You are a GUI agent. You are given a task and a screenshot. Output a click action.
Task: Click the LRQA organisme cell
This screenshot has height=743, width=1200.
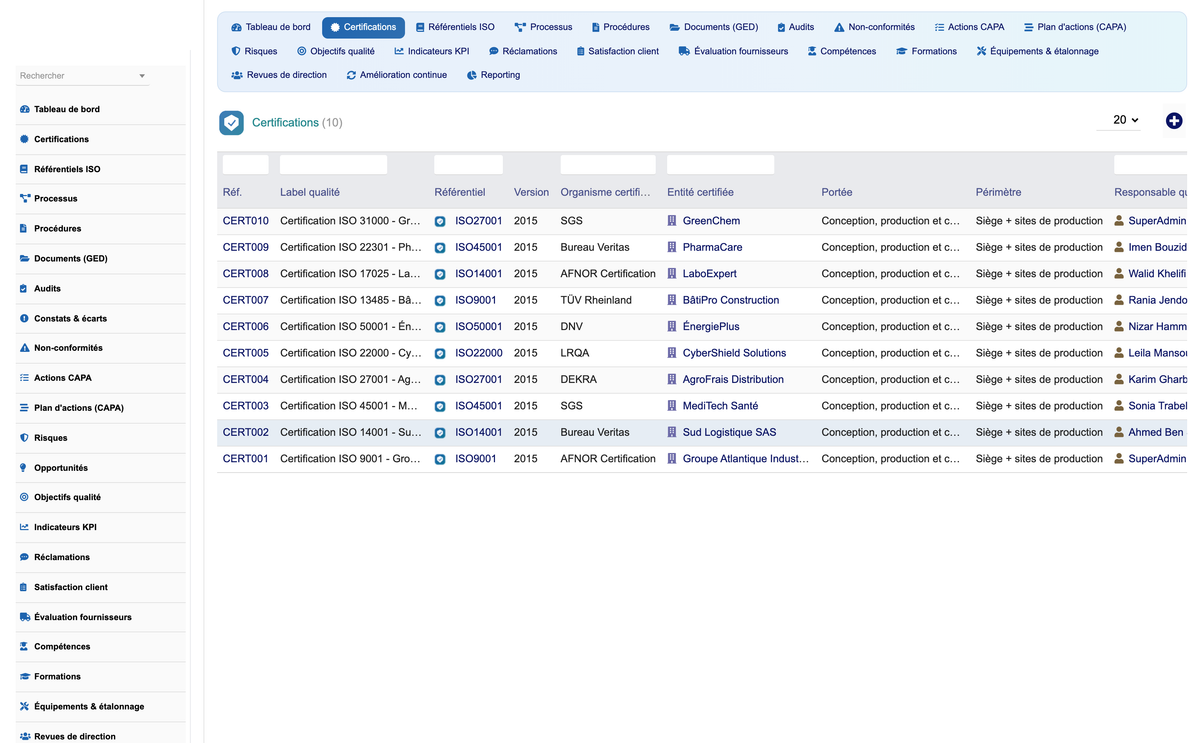tap(576, 353)
